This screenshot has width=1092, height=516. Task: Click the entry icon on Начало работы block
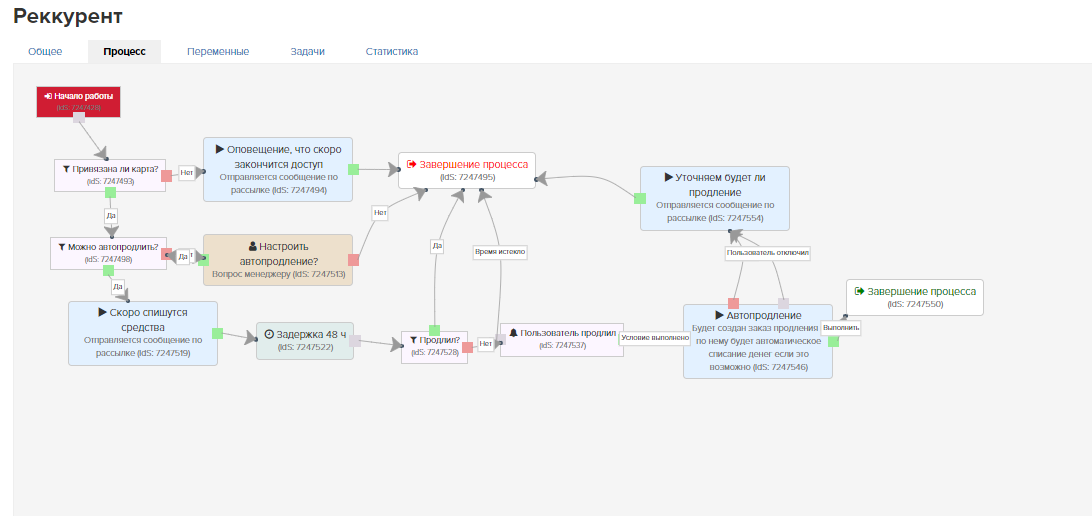point(48,96)
